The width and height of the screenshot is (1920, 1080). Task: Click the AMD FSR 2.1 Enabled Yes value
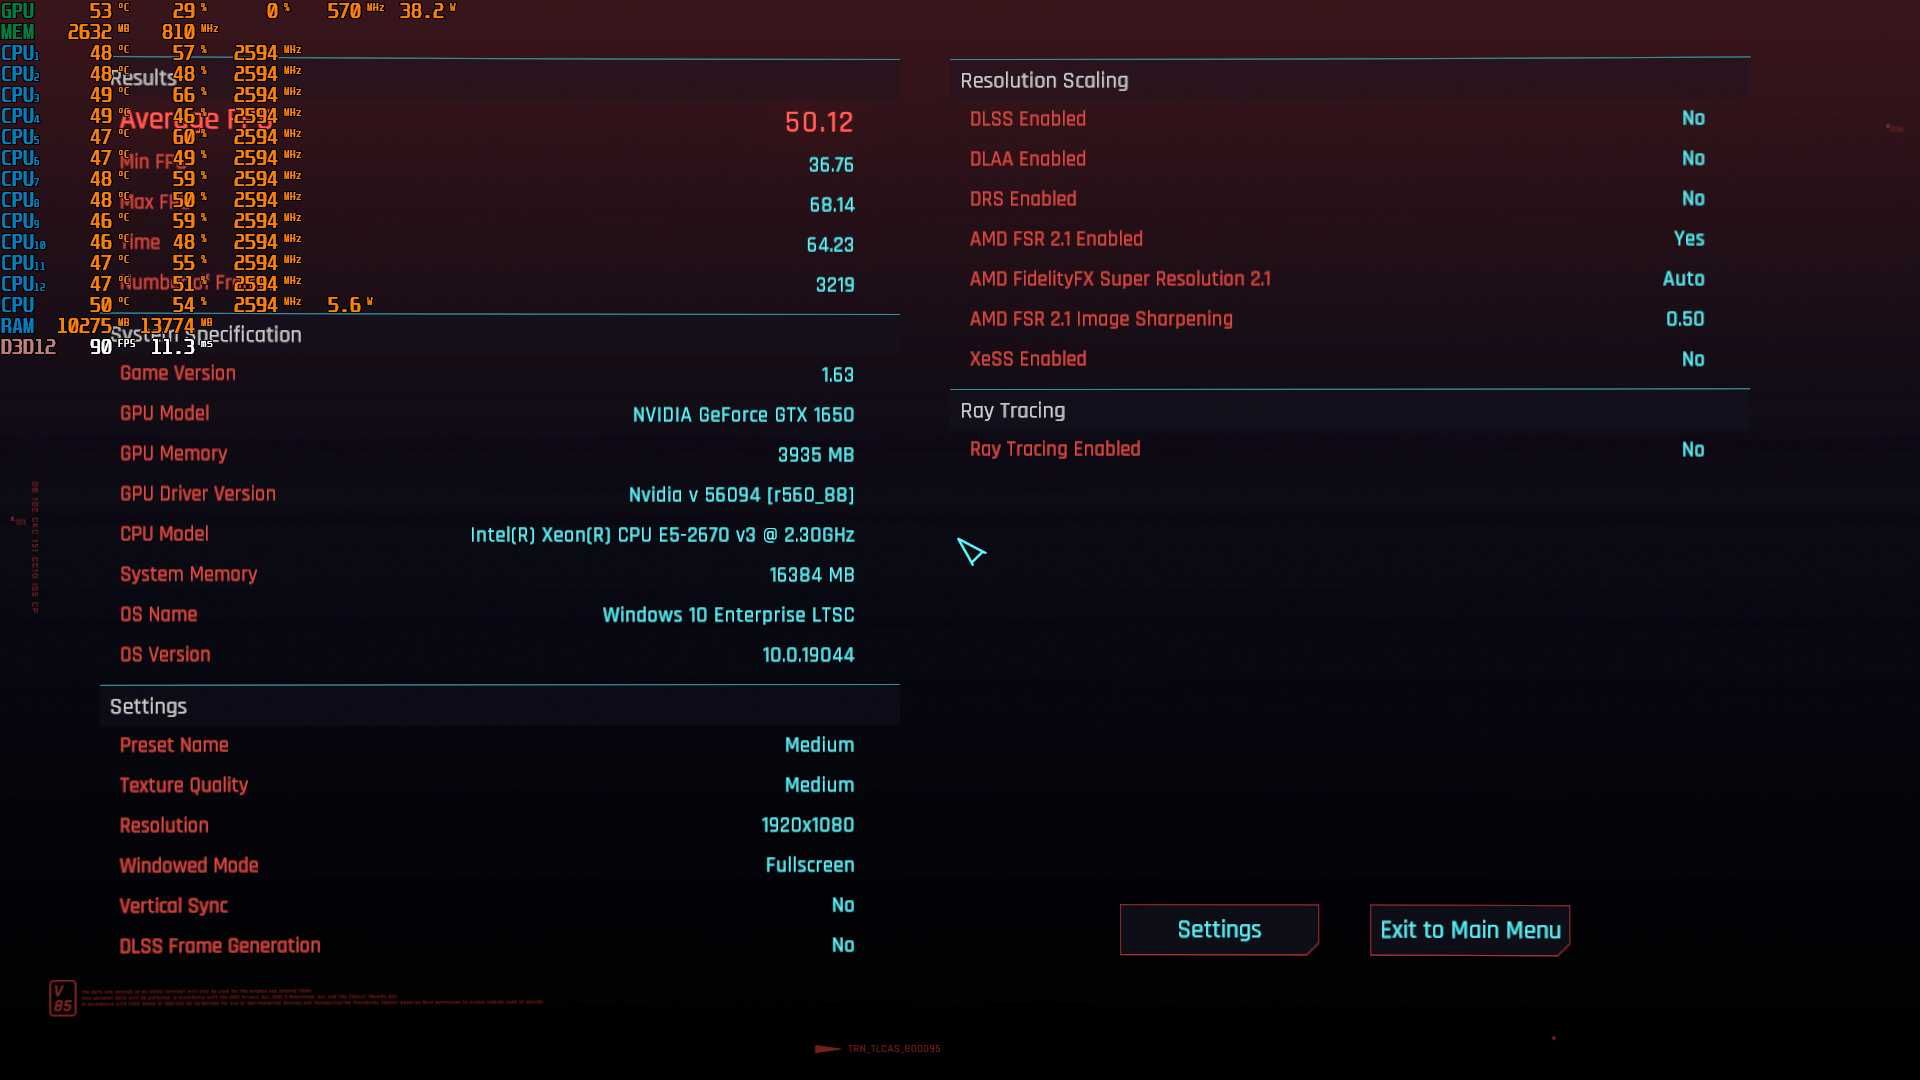(1689, 239)
